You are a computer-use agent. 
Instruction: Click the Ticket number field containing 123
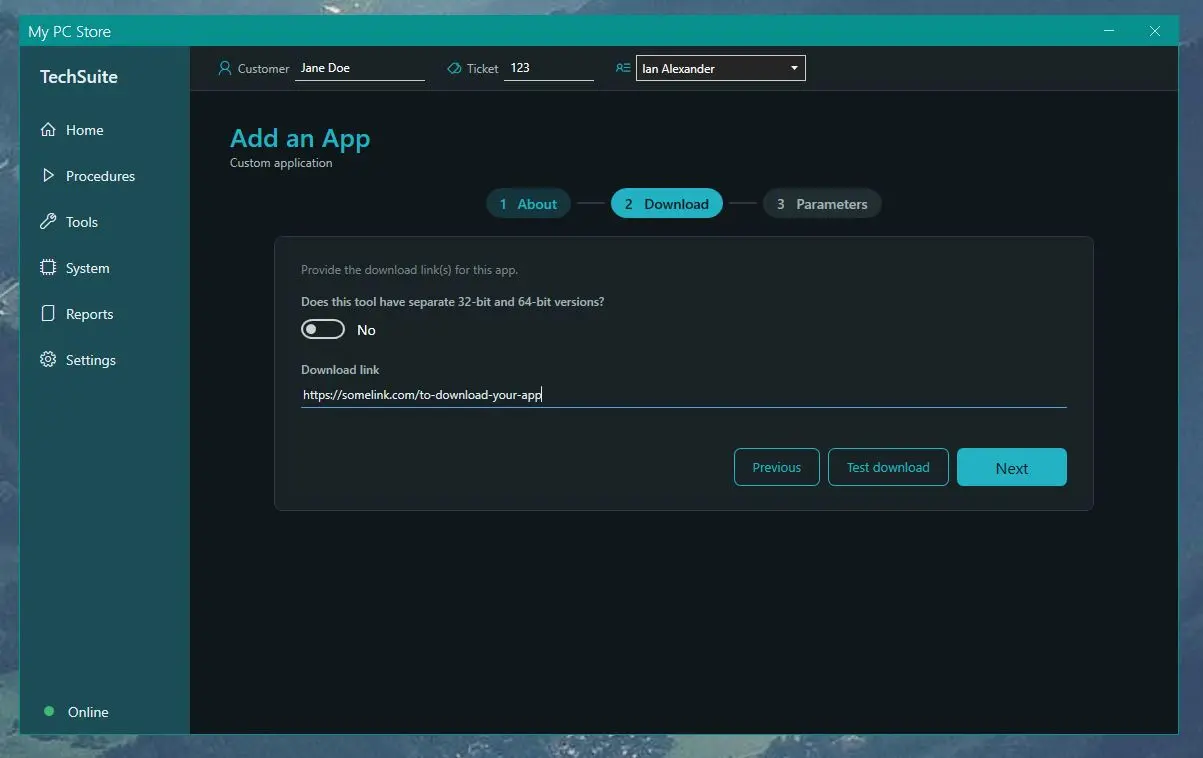click(x=549, y=68)
